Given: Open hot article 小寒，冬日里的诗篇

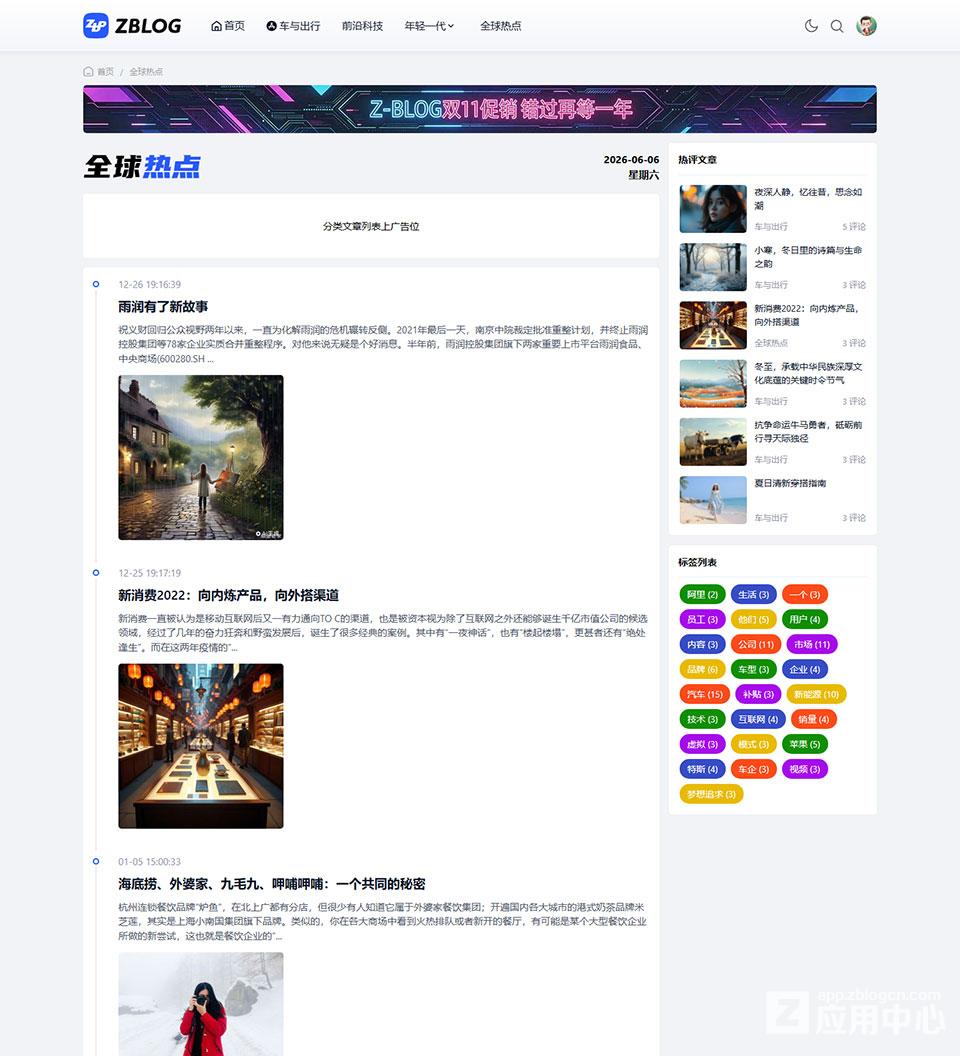Looking at the screenshot, I should (808, 257).
